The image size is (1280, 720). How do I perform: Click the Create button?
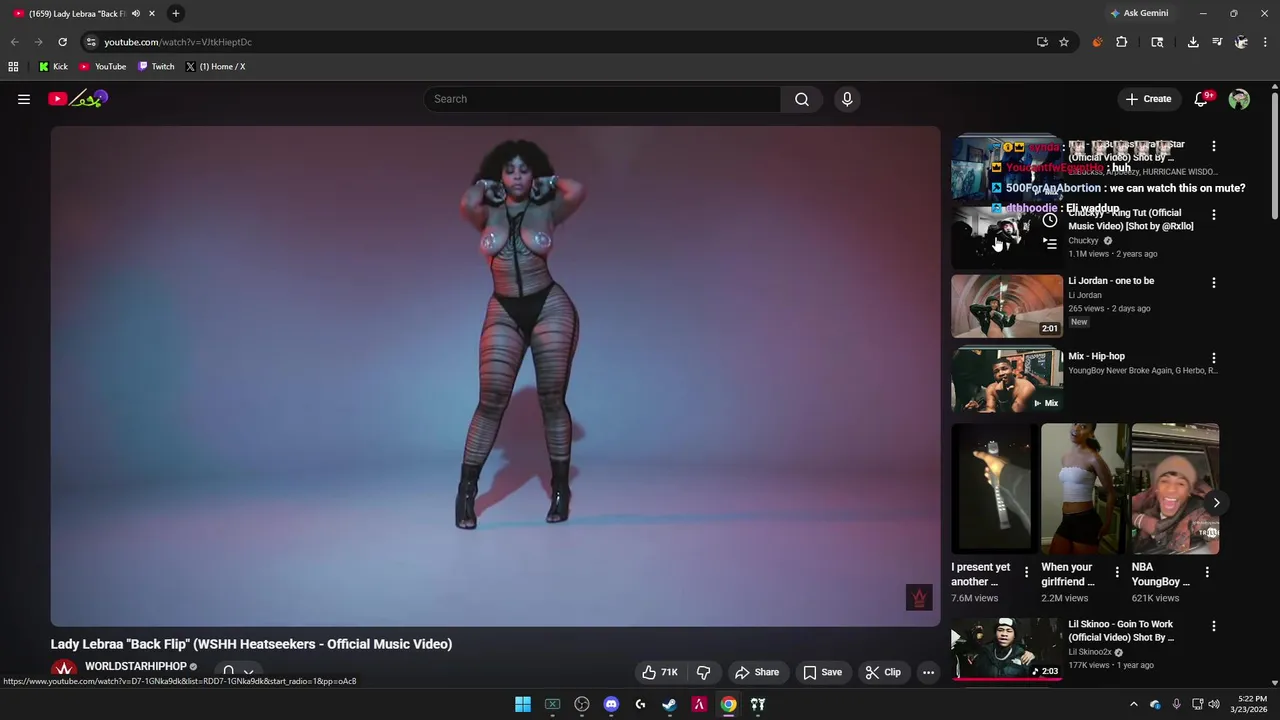tap(1148, 99)
